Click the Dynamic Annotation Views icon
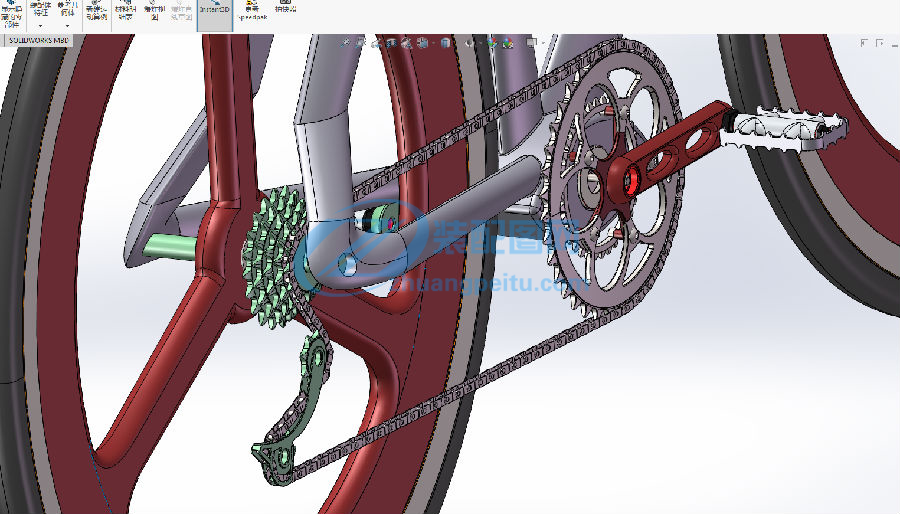Image resolution: width=900 pixels, height=514 pixels. point(407,42)
